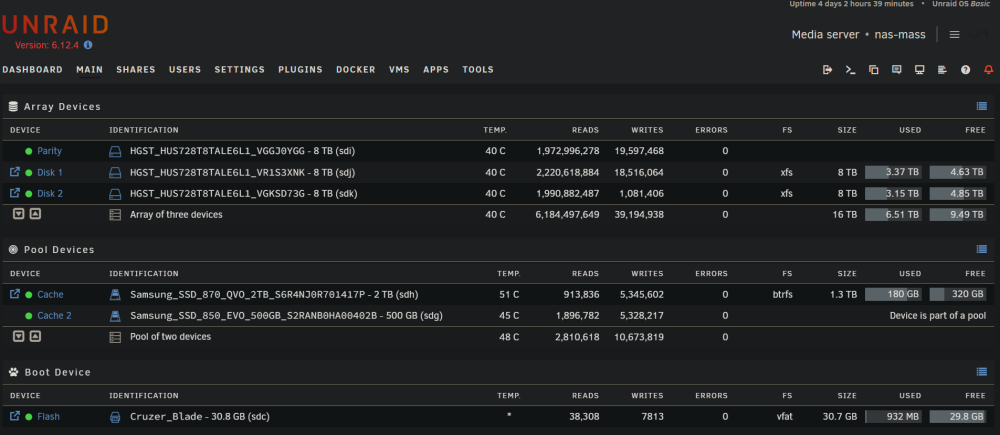
Task: Click Cache used bar showing 180 GB
Action: click(x=893, y=295)
